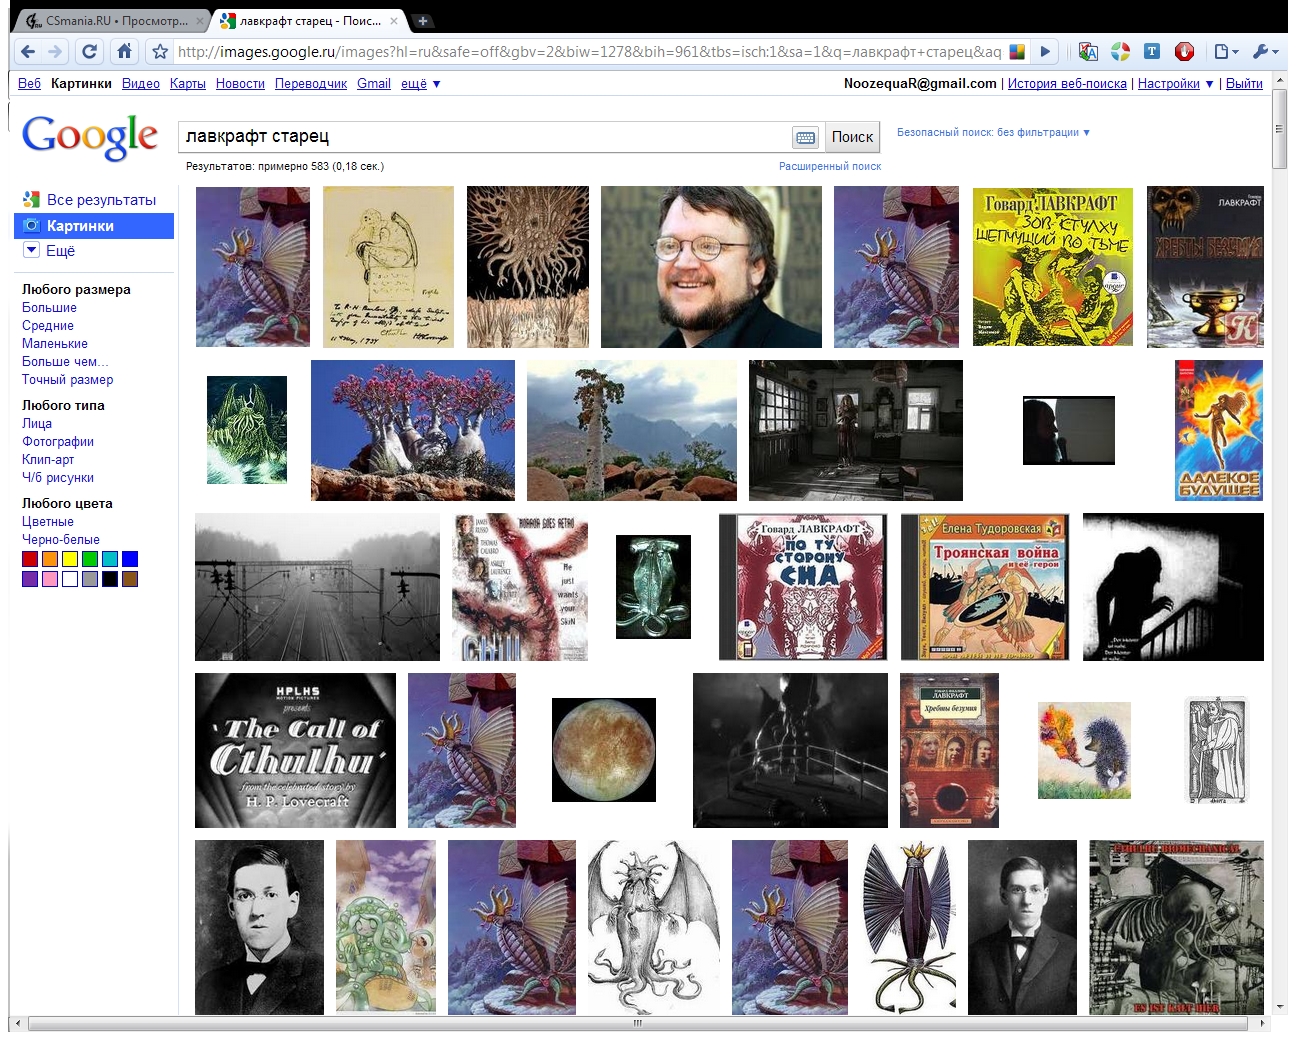1296x1040 pixels.
Task: Open the Далекое будущее book cover thumbnail
Action: [1219, 430]
